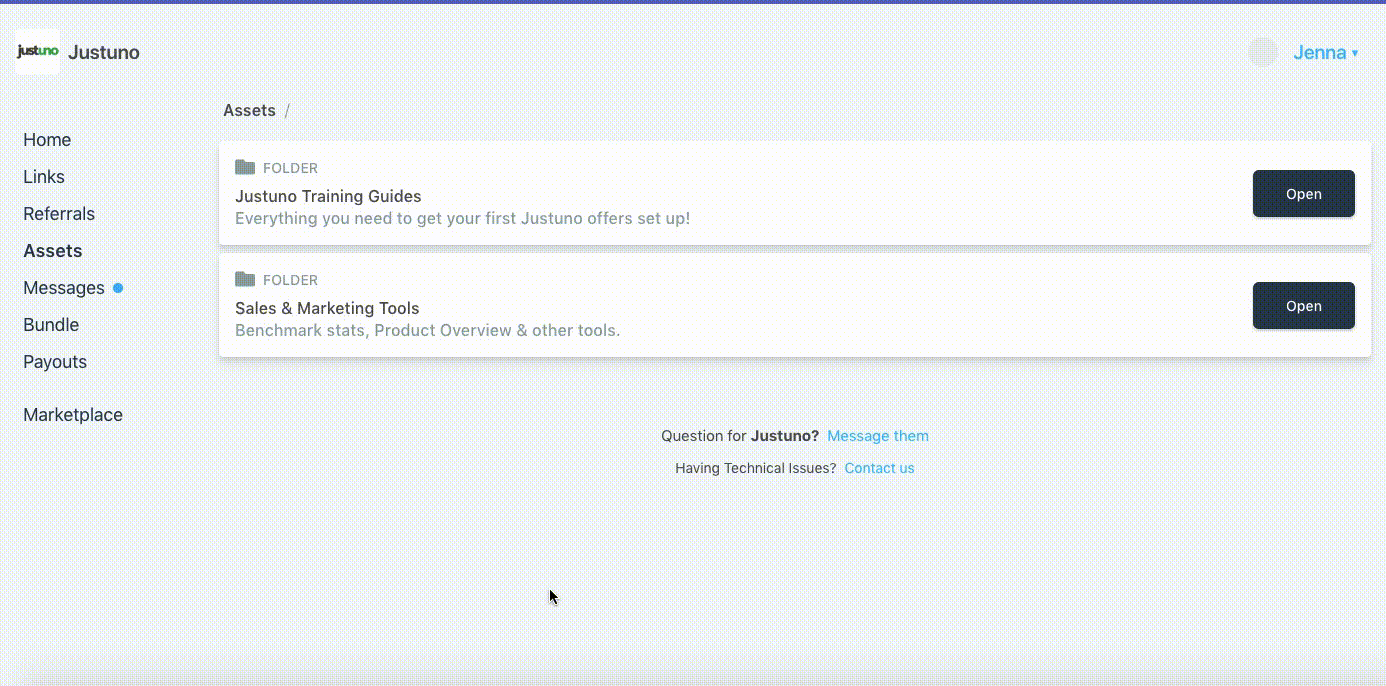Go to Home in the sidebar
1386x686 pixels.
coord(47,140)
